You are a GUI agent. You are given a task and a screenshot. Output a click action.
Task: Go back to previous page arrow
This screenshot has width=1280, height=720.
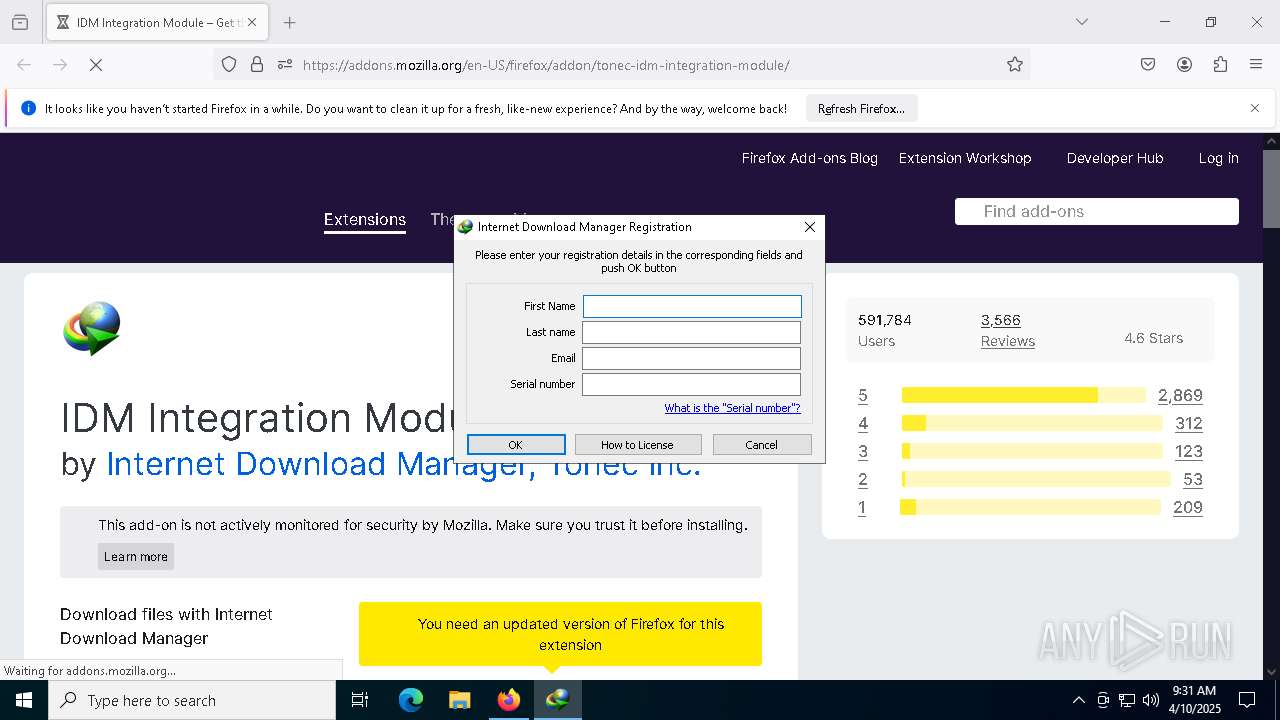(24, 65)
